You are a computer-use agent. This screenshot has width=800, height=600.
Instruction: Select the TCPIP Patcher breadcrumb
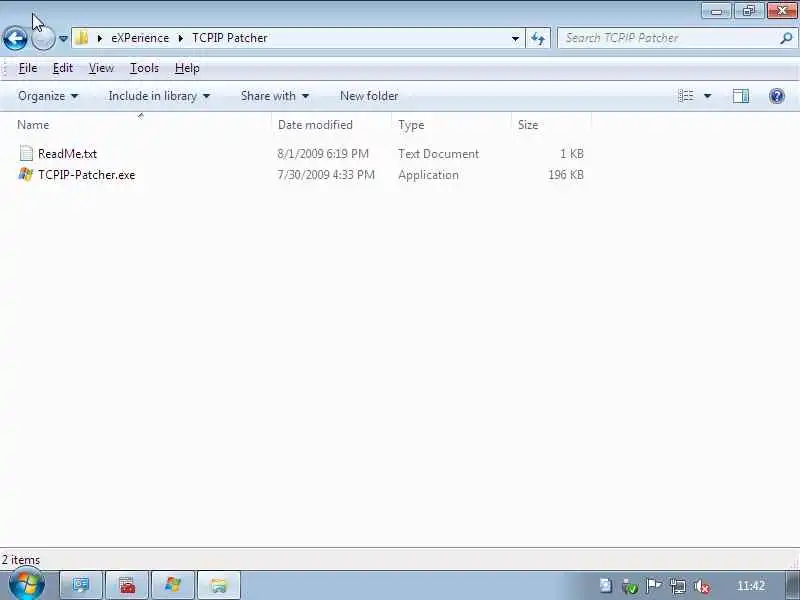230,38
